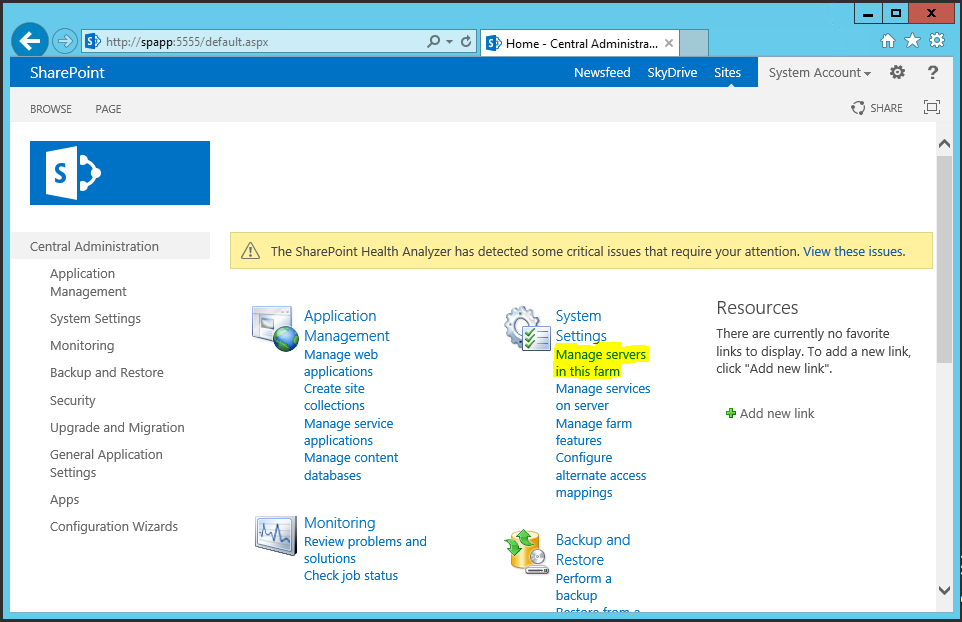Click the SharePoint Help question mark

pos(933,72)
